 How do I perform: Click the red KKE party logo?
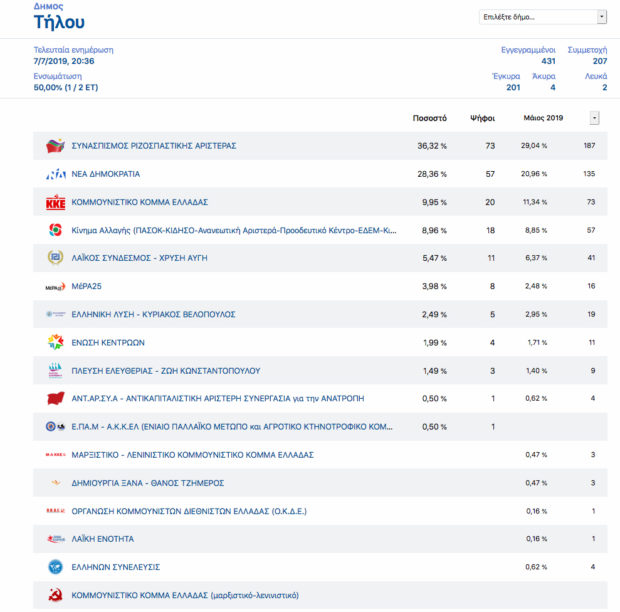[55, 202]
